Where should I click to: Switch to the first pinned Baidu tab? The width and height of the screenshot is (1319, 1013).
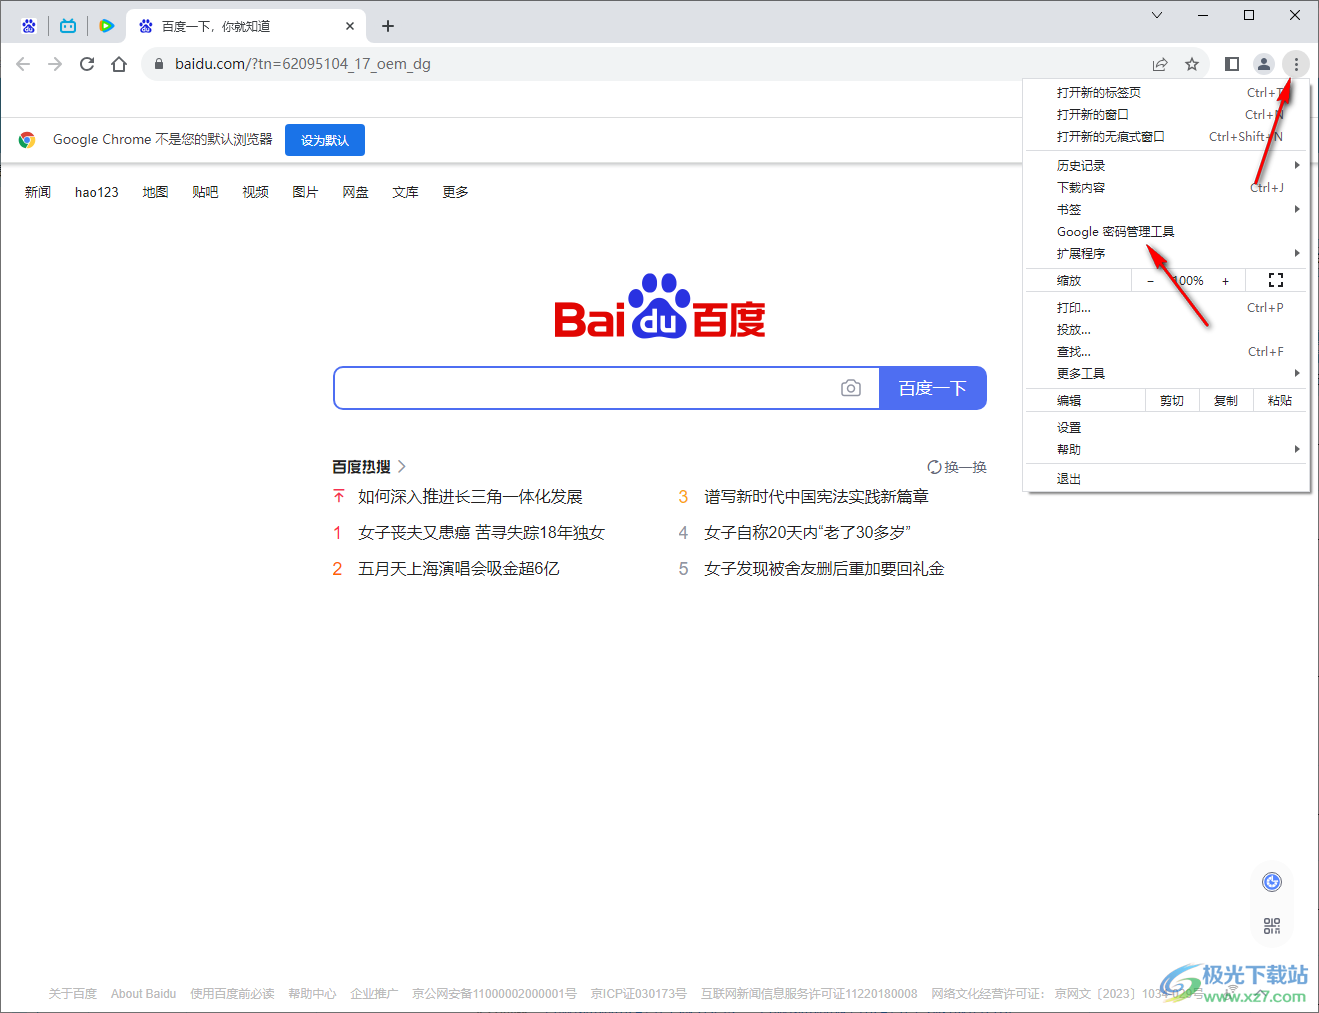(28, 26)
